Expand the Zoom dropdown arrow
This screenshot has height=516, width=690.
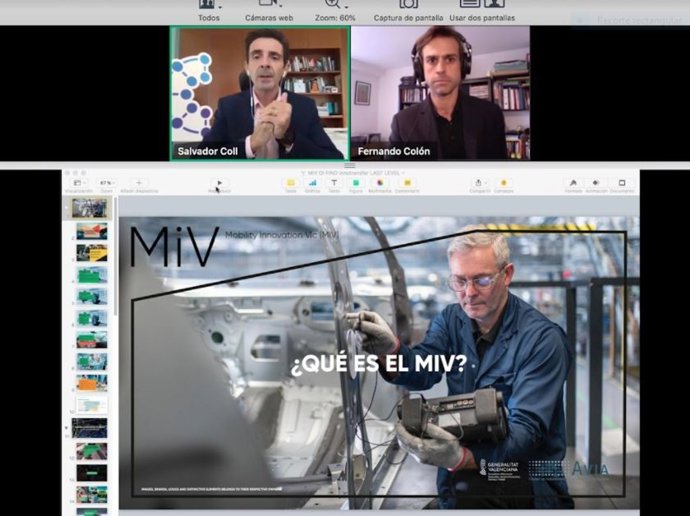pyautogui.click(x=346, y=7)
